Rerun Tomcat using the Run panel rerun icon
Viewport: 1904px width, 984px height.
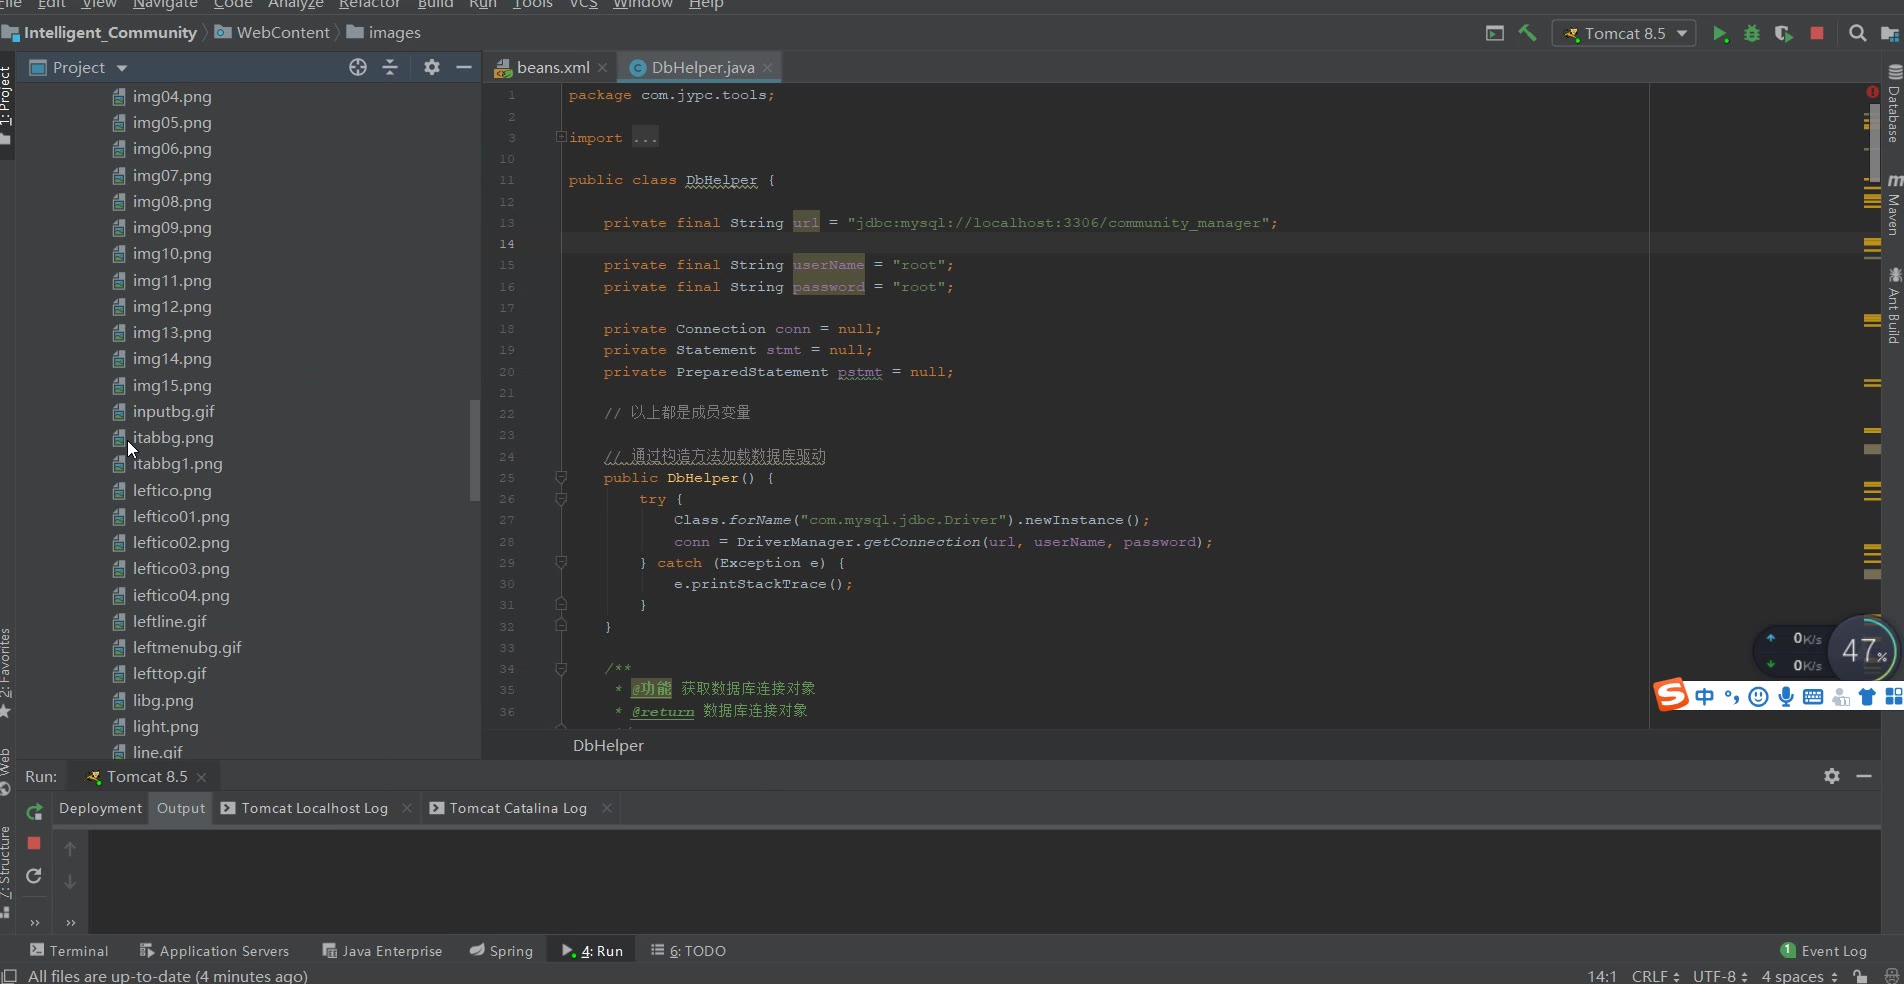pyautogui.click(x=34, y=811)
